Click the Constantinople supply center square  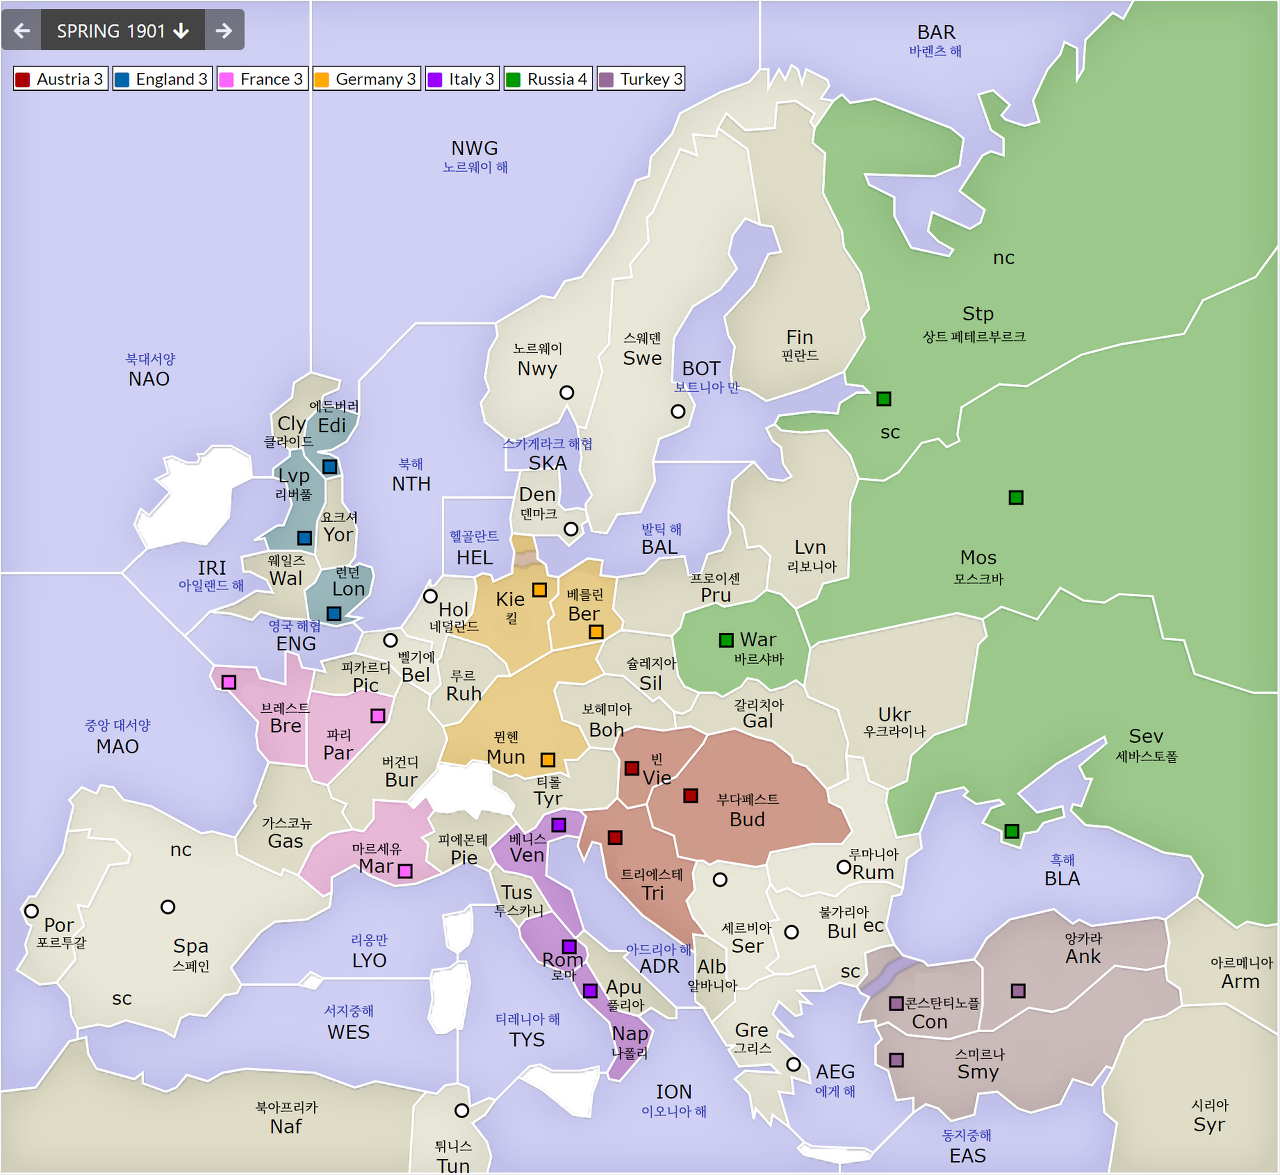point(897,1003)
